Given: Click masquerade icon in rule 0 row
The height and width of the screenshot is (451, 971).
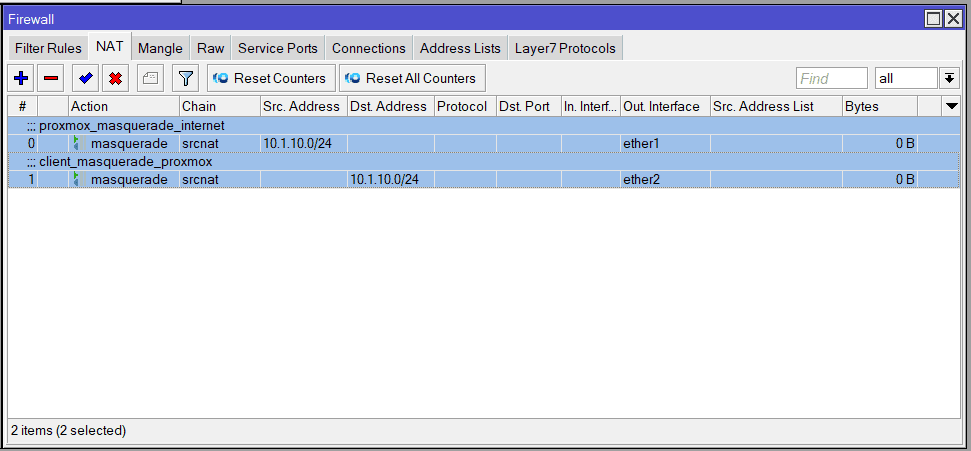Looking at the screenshot, I should 77,143.
